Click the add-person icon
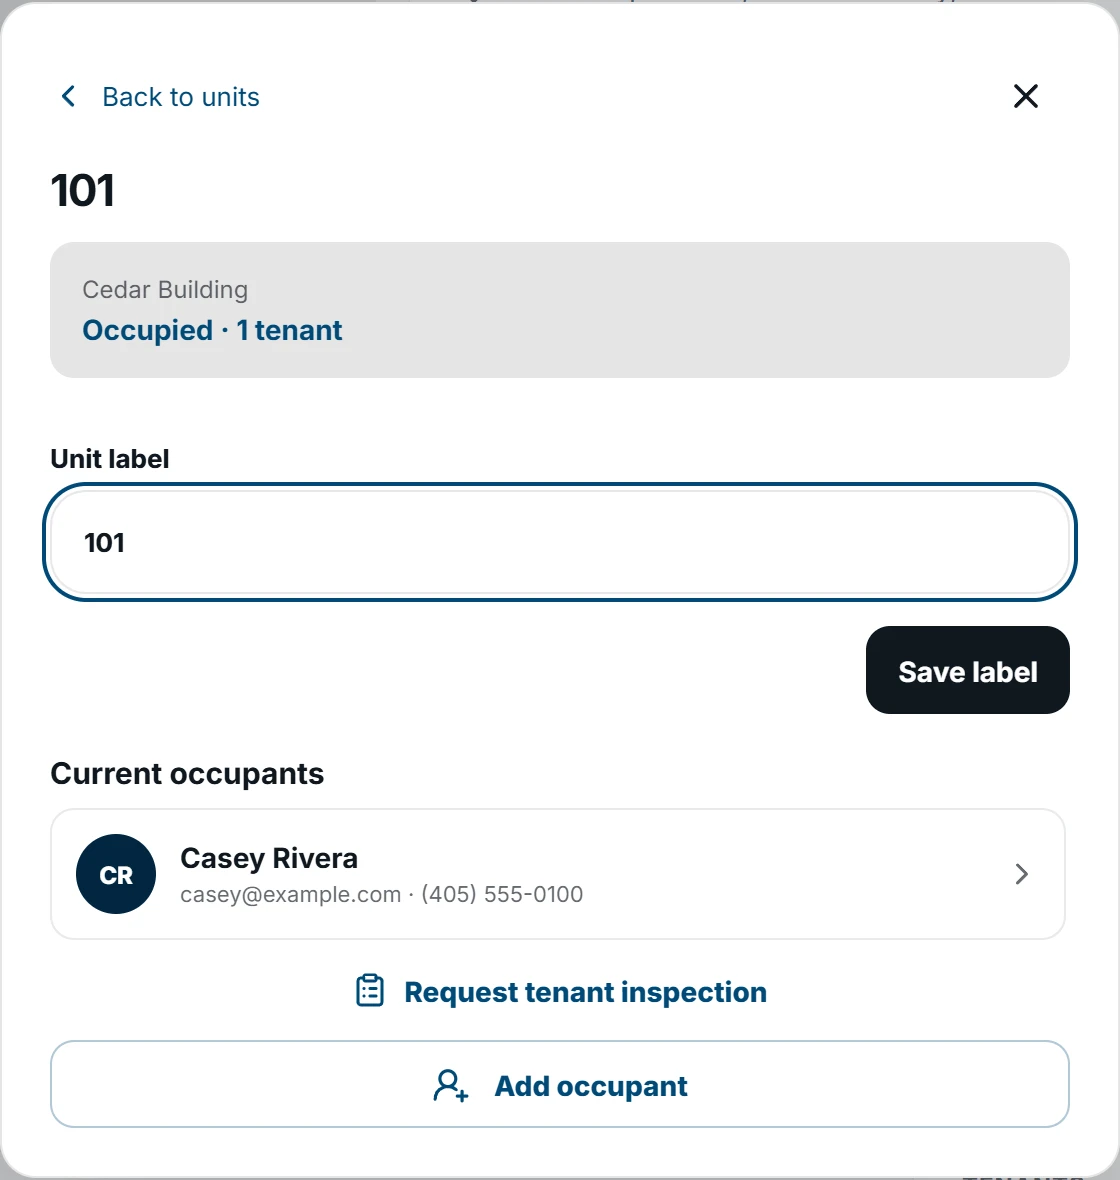This screenshot has width=1120, height=1180. (x=451, y=1085)
